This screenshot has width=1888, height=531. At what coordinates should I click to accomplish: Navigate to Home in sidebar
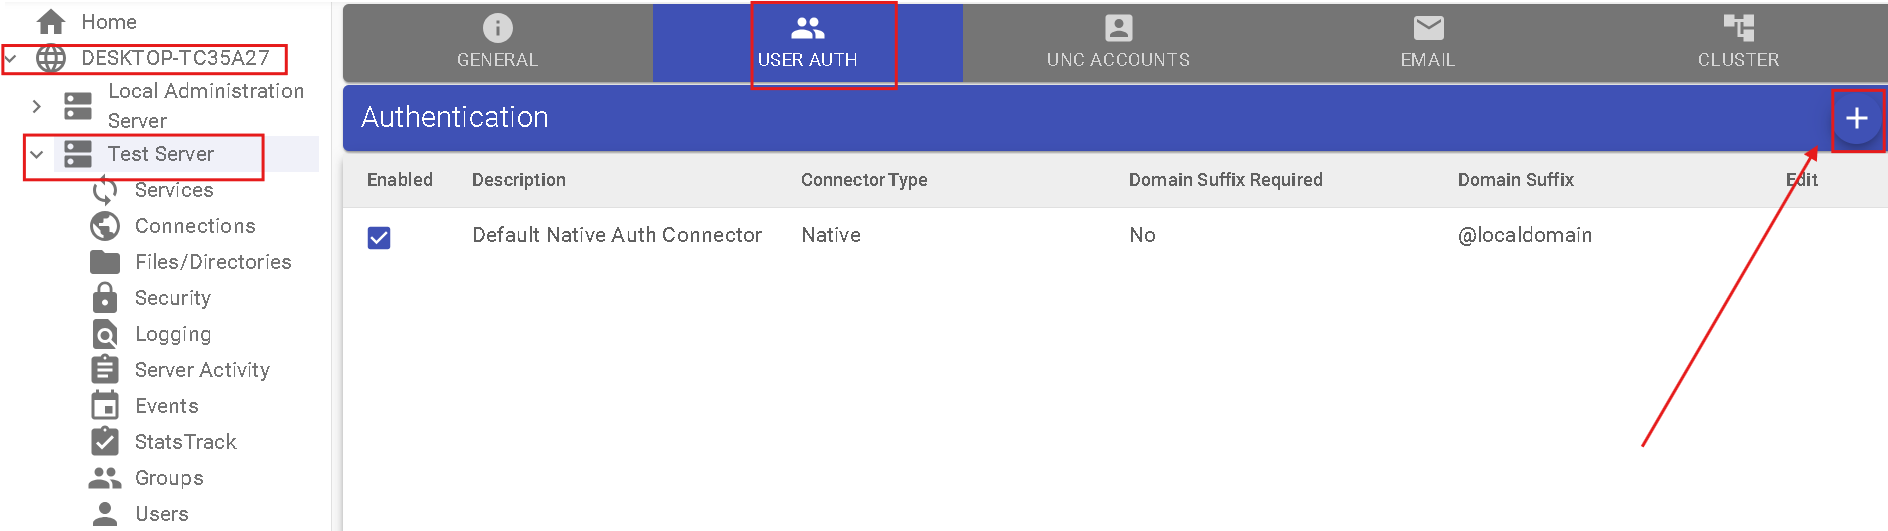[x=108, y=22]
